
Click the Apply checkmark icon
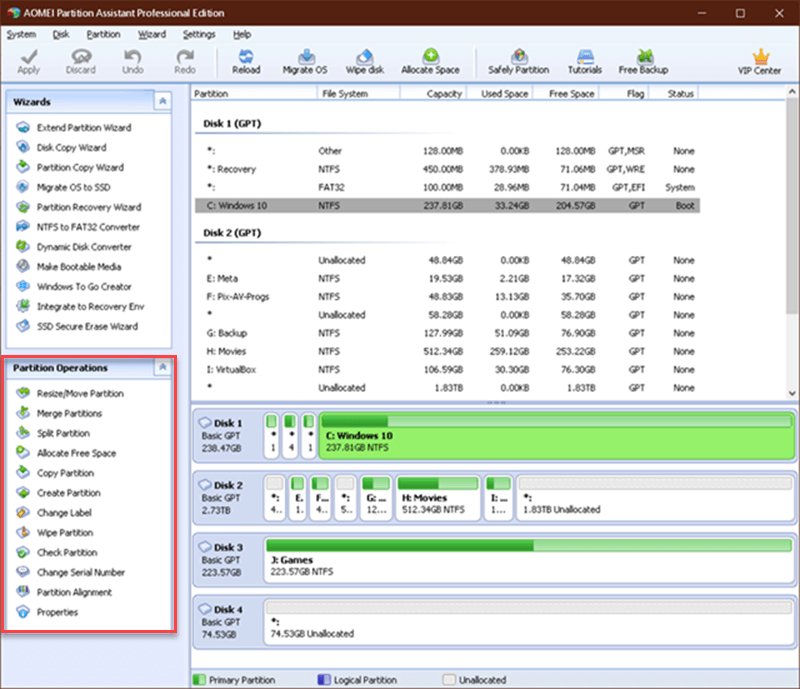click(x=29, y=56)
